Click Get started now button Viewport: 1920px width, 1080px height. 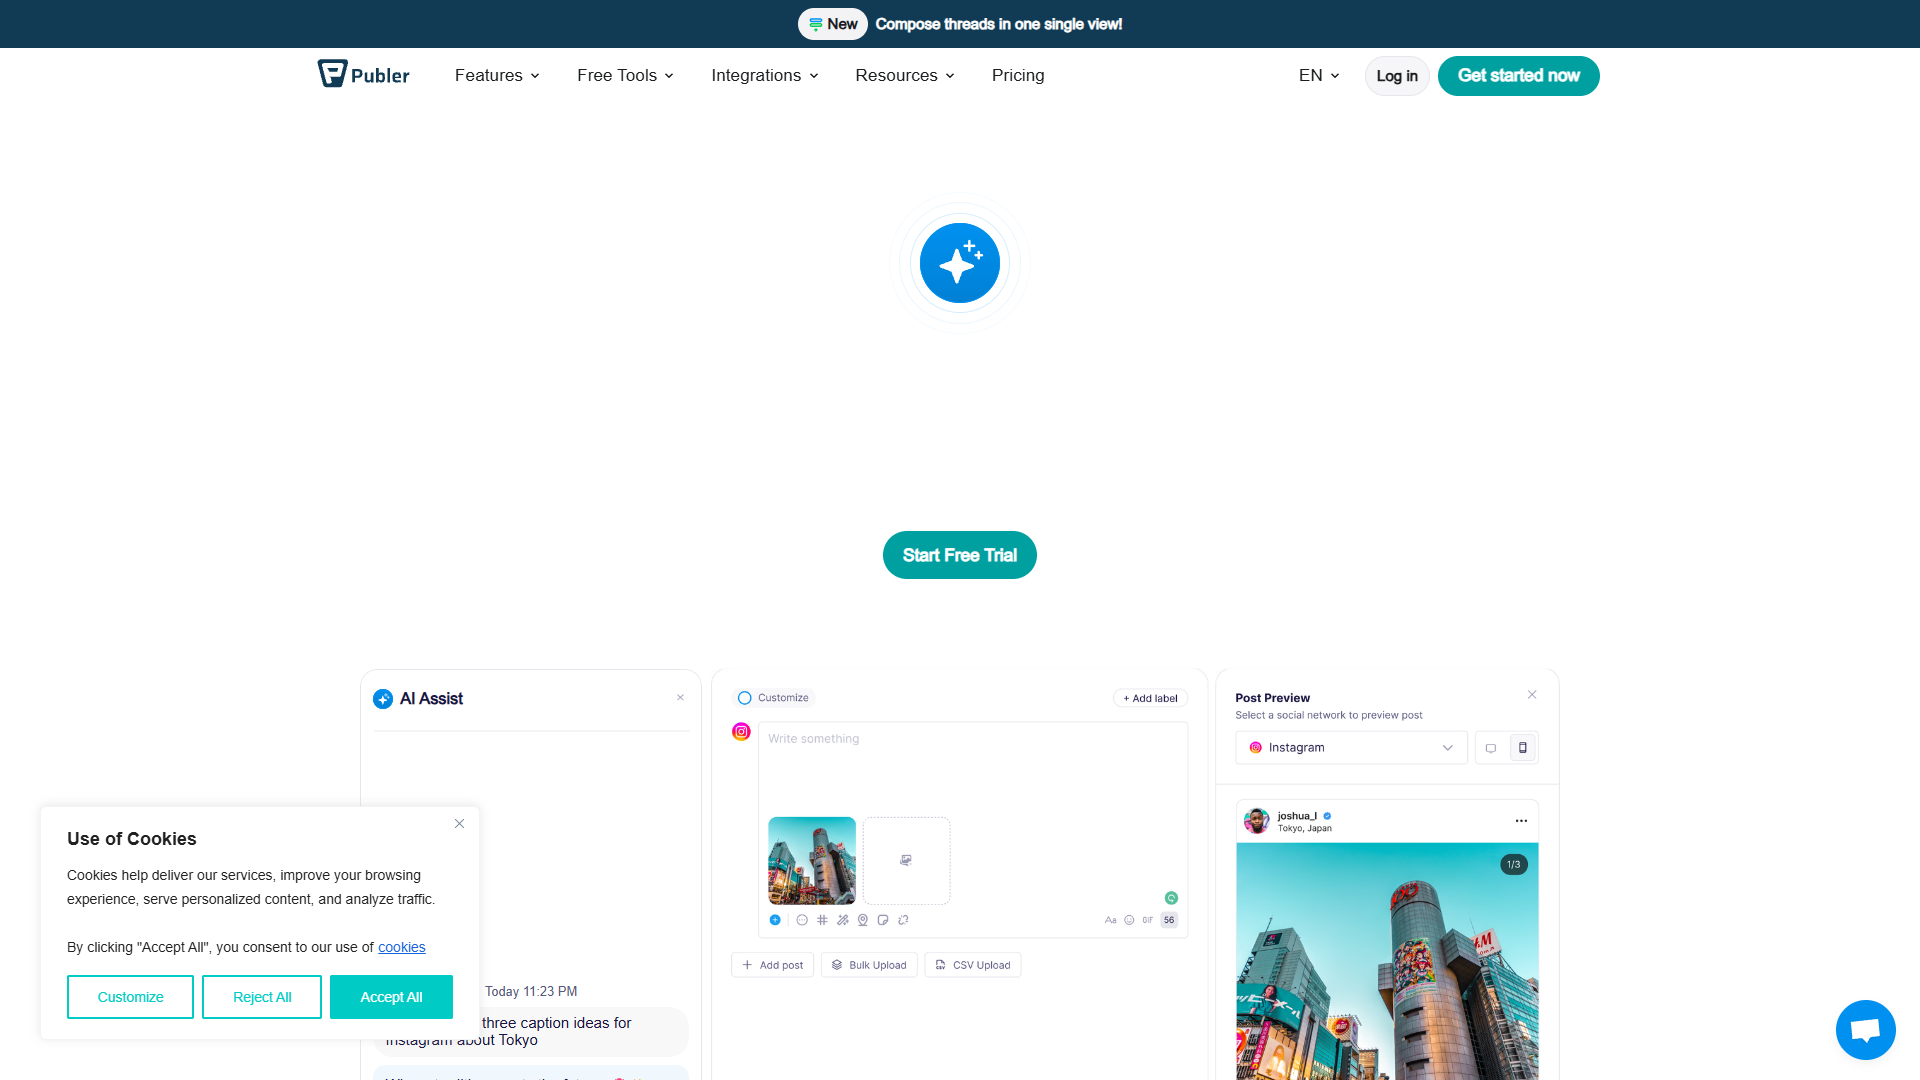(x=1518, y=76)
